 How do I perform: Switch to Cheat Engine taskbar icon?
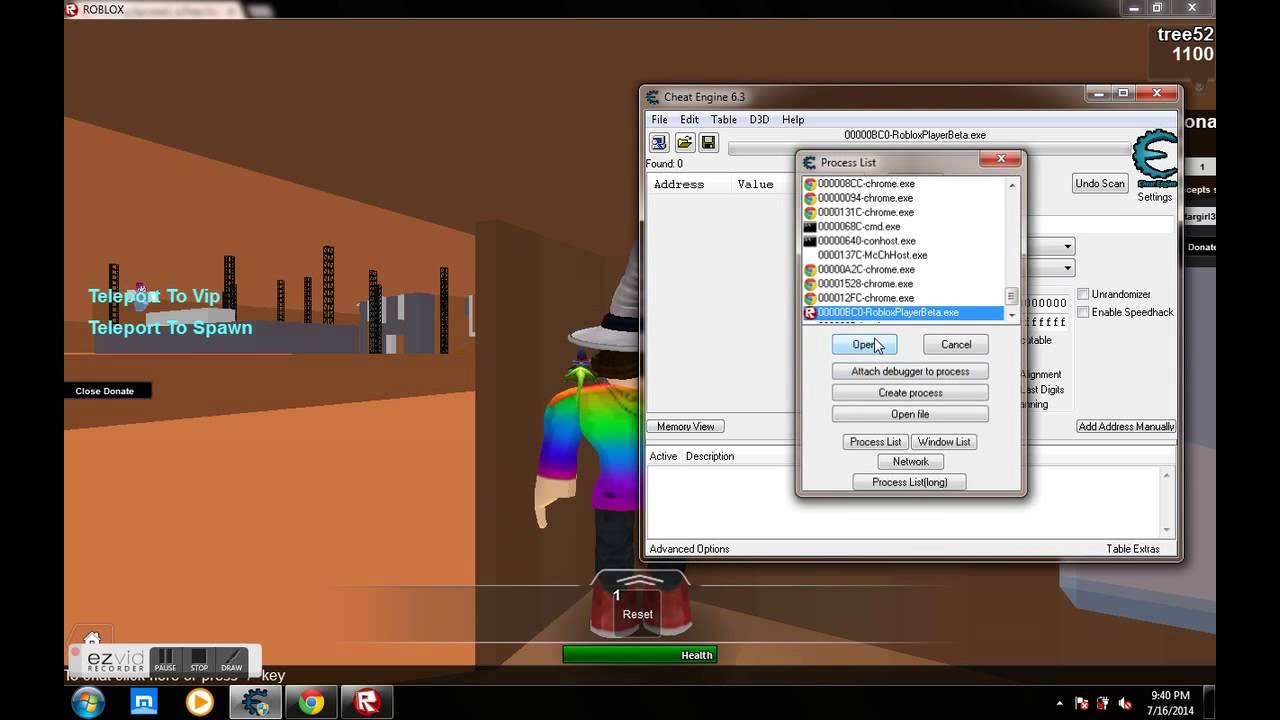256,702
